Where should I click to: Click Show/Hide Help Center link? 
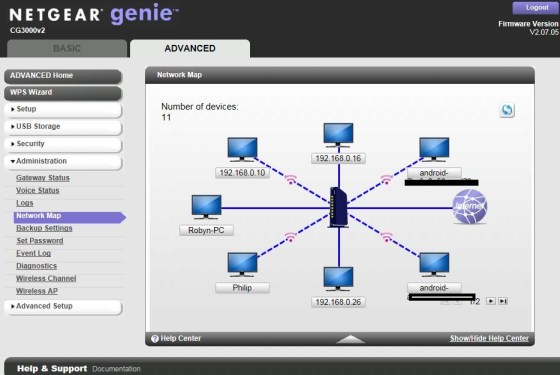click(489, 339)
